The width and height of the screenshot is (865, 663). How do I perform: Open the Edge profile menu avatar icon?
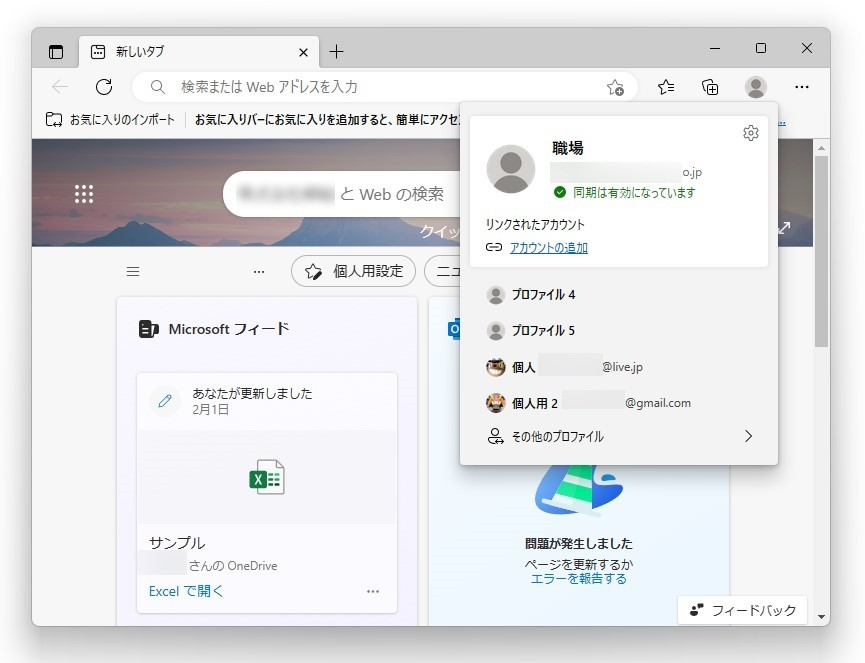755,87
